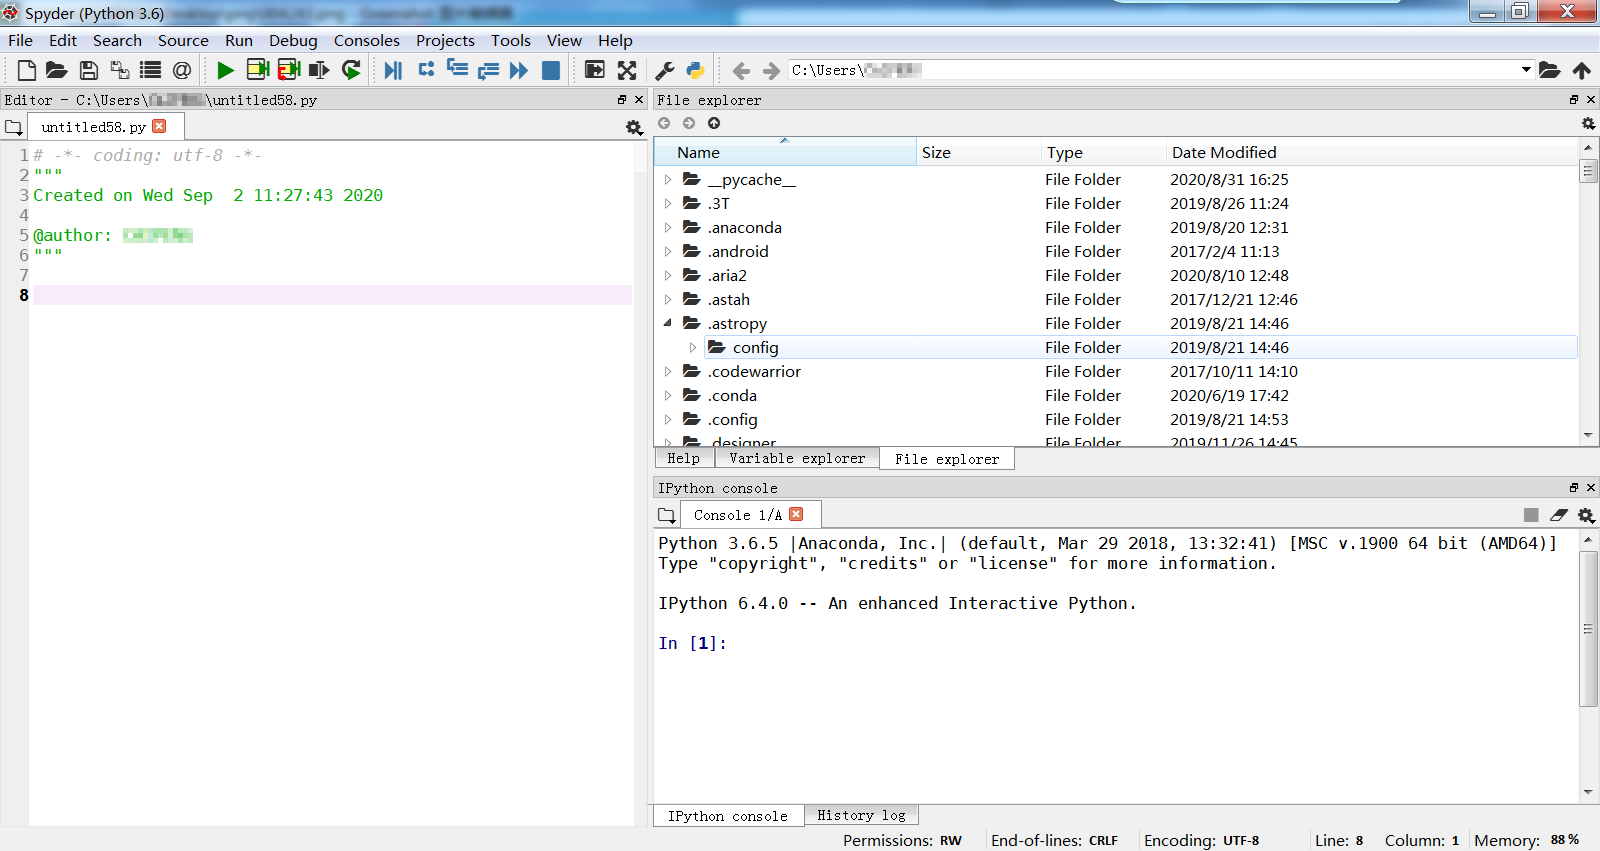Open the Consoles menu
This screenshot has height=851, width=1600.
pyautogui.click(x=367, y=41)
